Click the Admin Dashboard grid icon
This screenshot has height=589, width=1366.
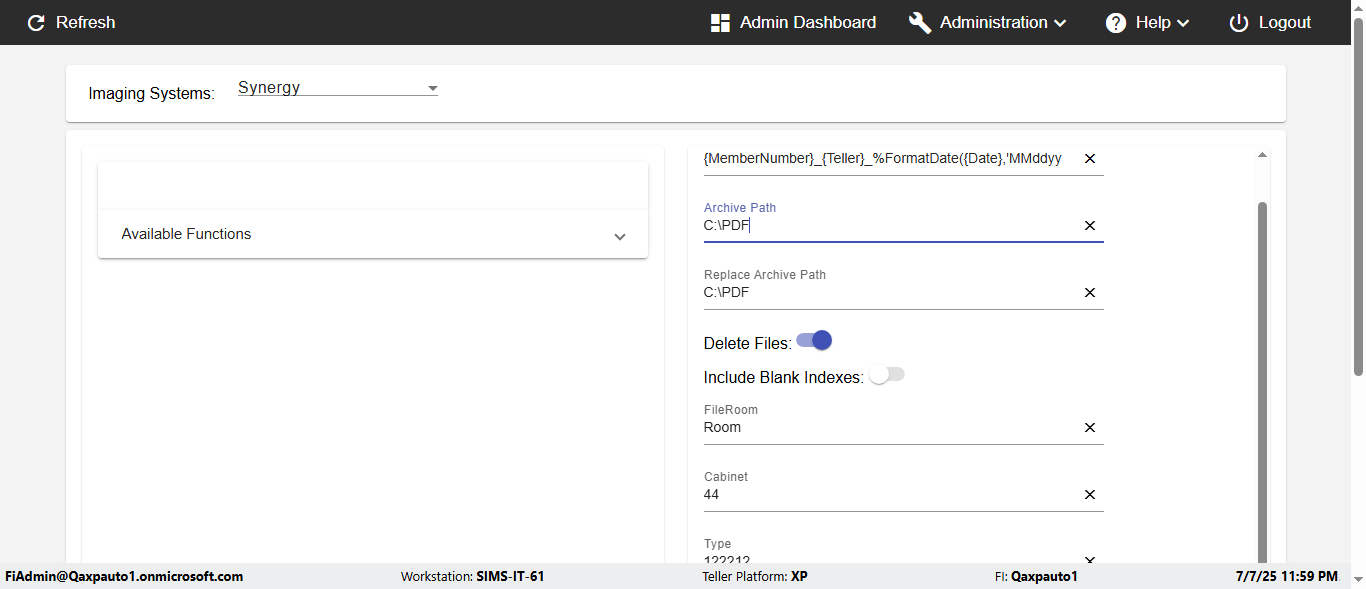(720, 23)
